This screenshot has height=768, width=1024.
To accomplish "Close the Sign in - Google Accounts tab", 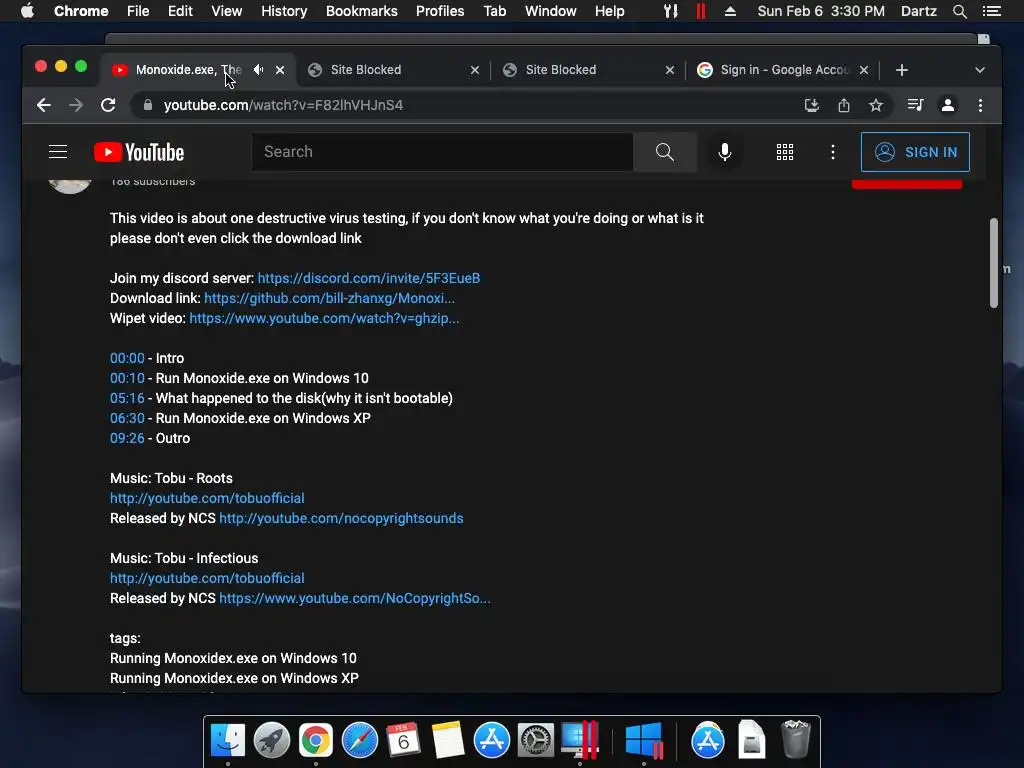I will pyautogui.click(x=864, y=70).
